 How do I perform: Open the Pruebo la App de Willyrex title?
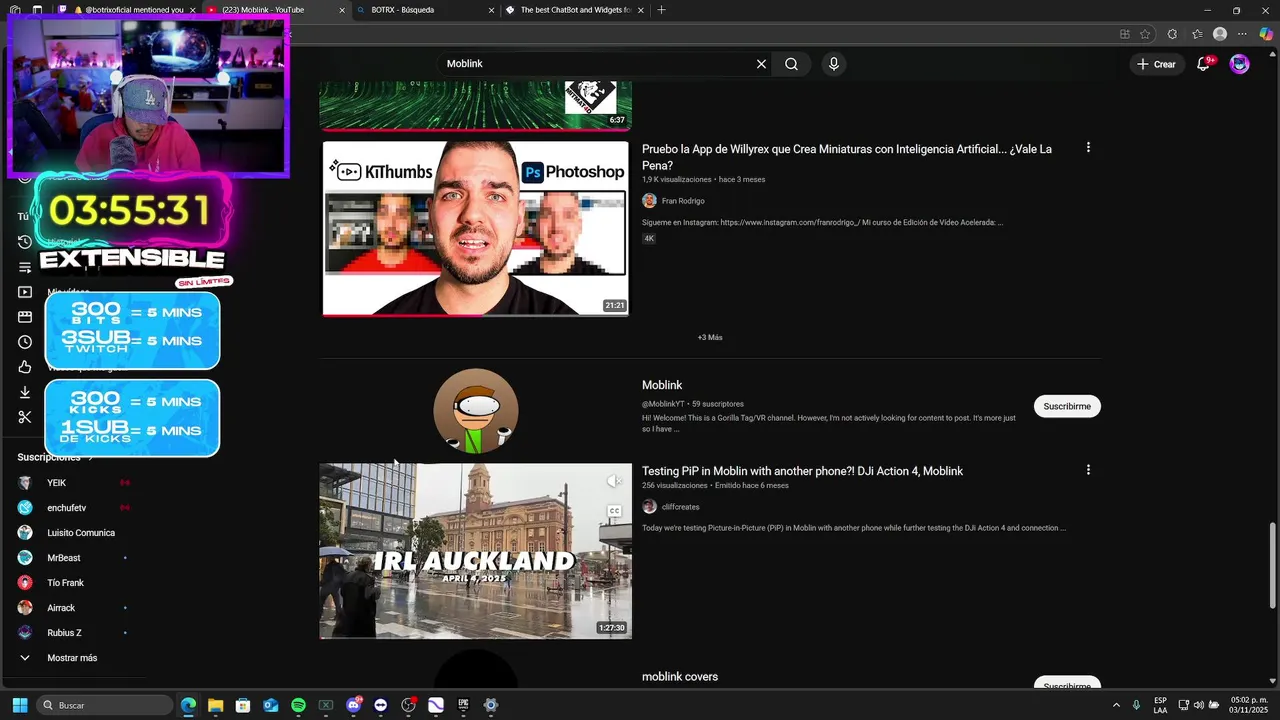pyautogui.click(x=846, y=157)
